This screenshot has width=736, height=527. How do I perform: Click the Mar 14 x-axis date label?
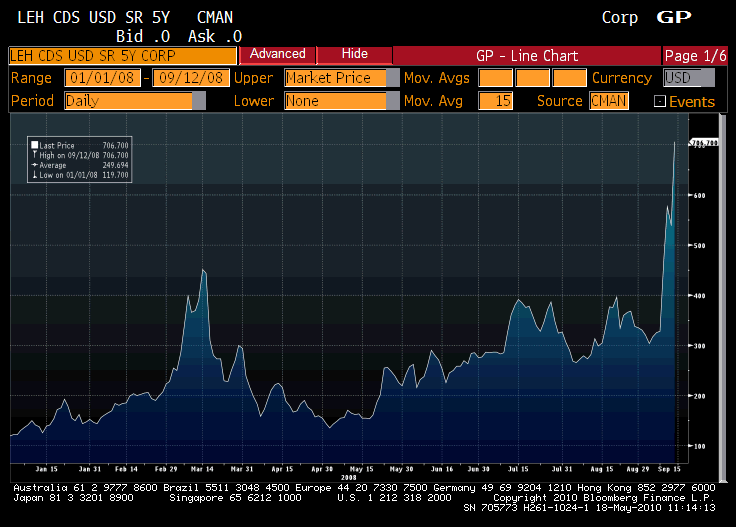[202, 469]
